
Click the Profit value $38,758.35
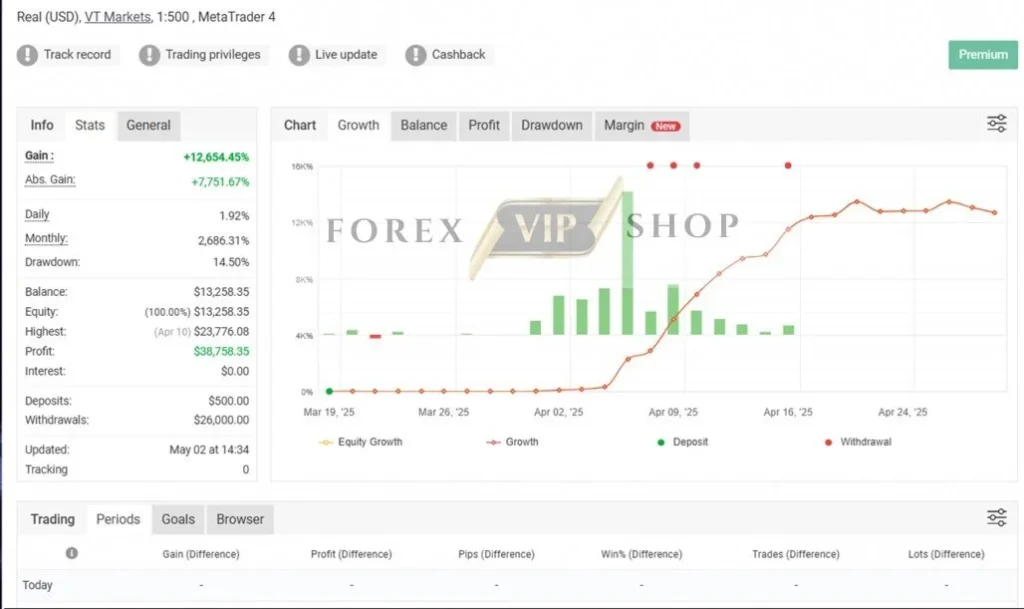(x=221, y=351)
